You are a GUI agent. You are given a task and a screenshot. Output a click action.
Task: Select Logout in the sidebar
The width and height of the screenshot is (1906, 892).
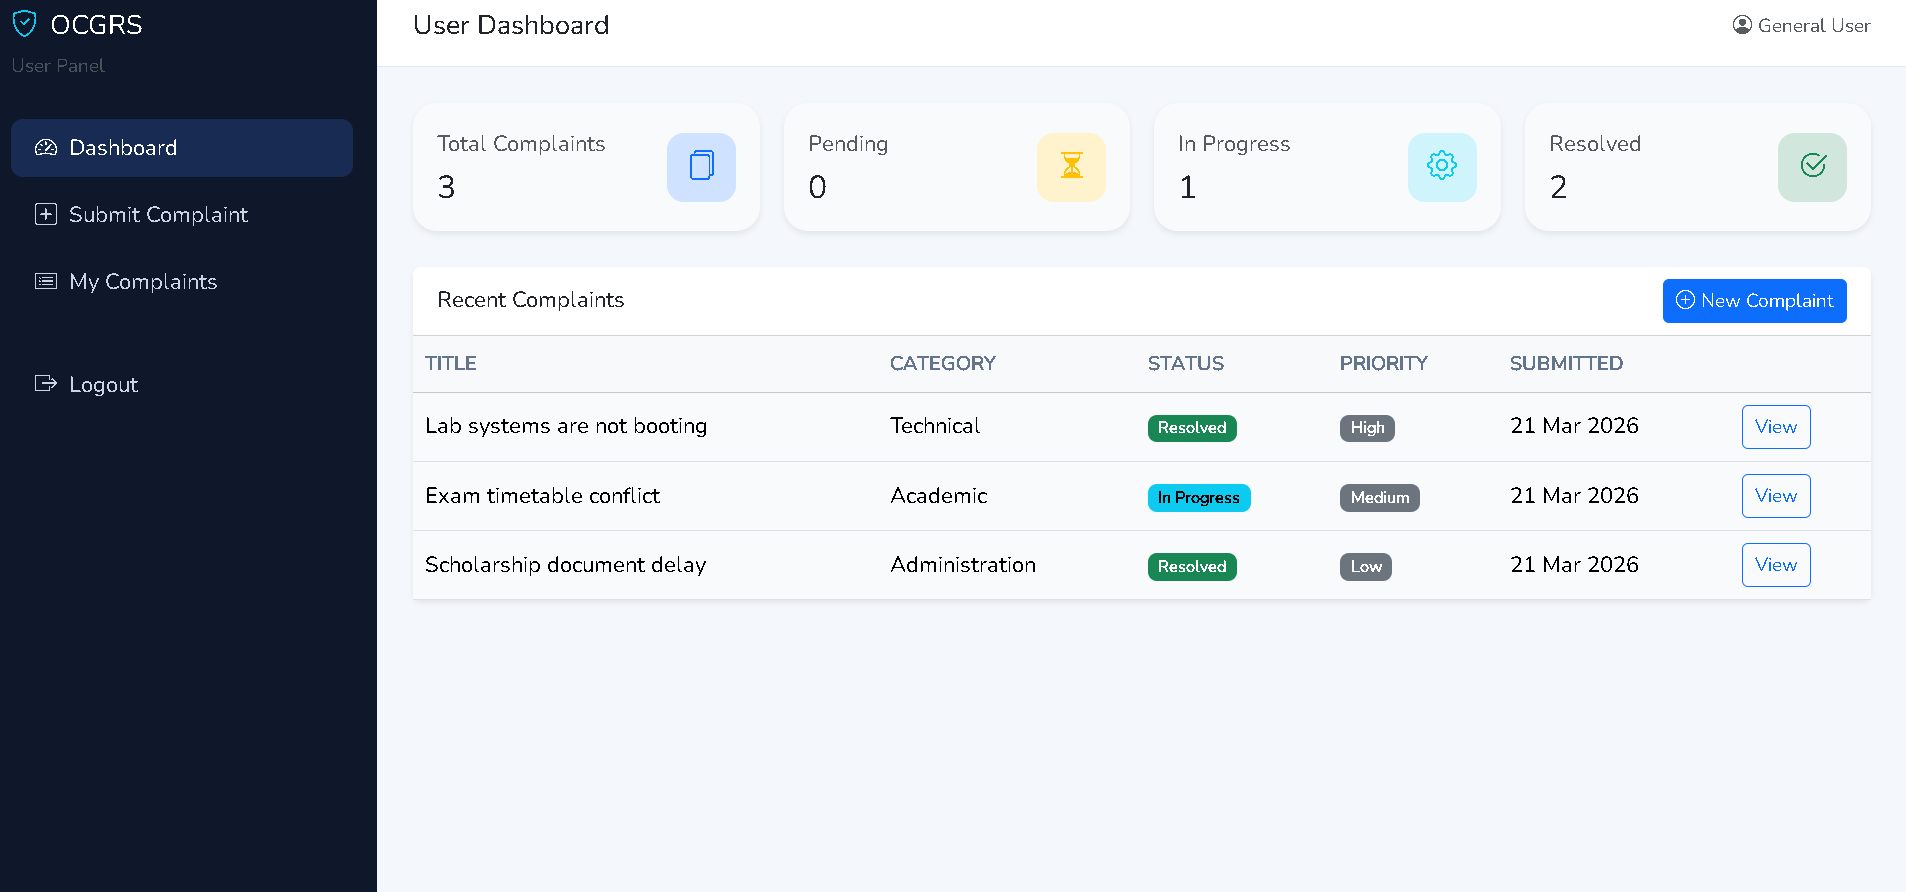pyautogui.click(x=182, y=385)
